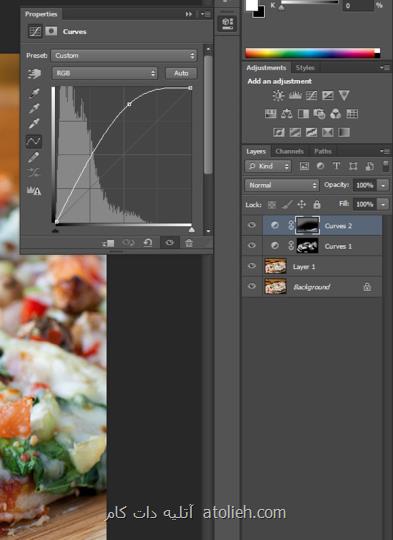Select the Curves 1 layer mask thumbnail
Image resolution: width=393 pixels, height=540 pixels.
coord(307,246)
